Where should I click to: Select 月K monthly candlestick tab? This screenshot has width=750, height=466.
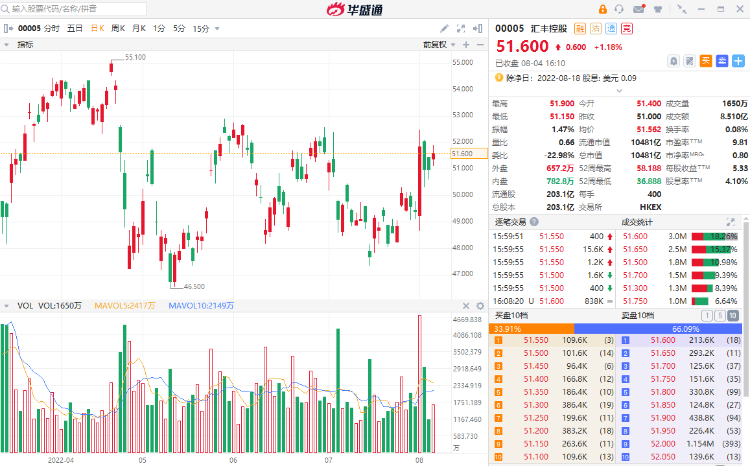[x=139, y=29]
